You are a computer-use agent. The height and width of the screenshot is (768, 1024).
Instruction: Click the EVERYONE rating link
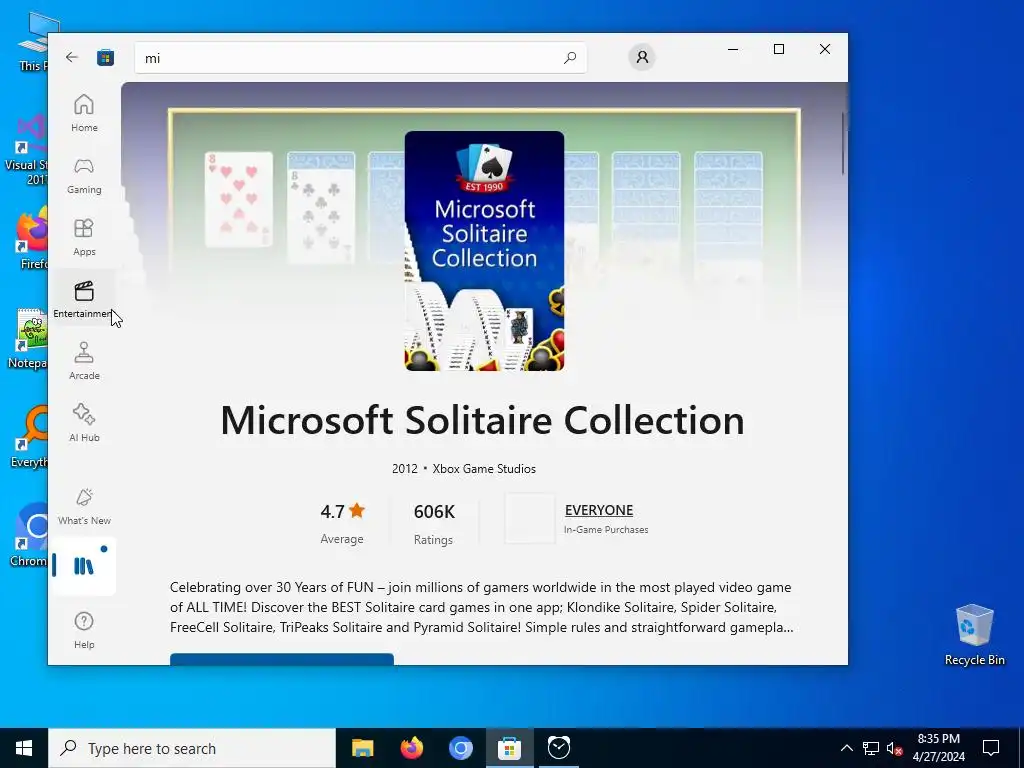coord(599,510)
